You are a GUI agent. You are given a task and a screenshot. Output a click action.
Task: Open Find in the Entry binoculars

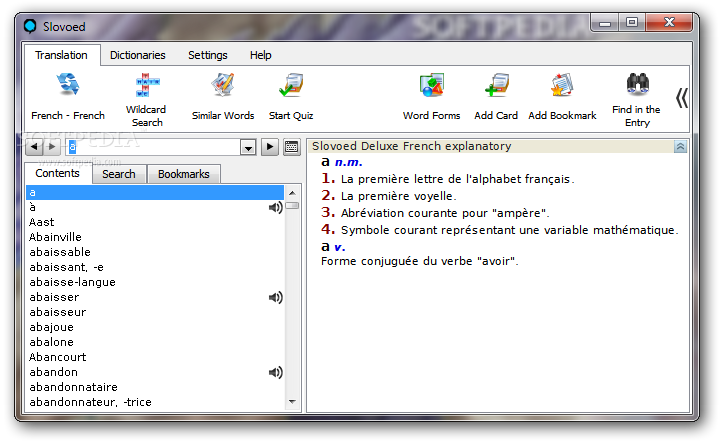pos(637,84)
